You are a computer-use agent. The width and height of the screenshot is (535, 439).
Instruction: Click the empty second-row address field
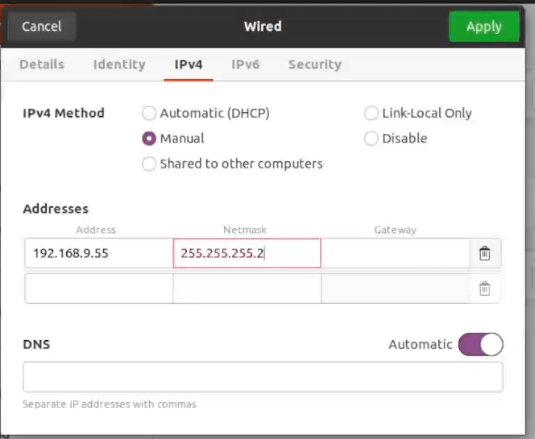(x=99, y=289)
